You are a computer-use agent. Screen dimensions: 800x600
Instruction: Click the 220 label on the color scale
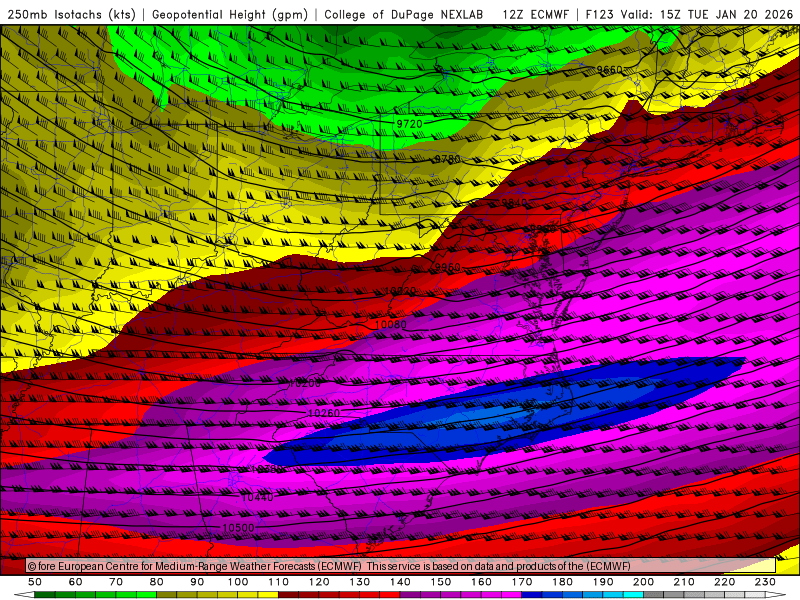coord(724,582)
